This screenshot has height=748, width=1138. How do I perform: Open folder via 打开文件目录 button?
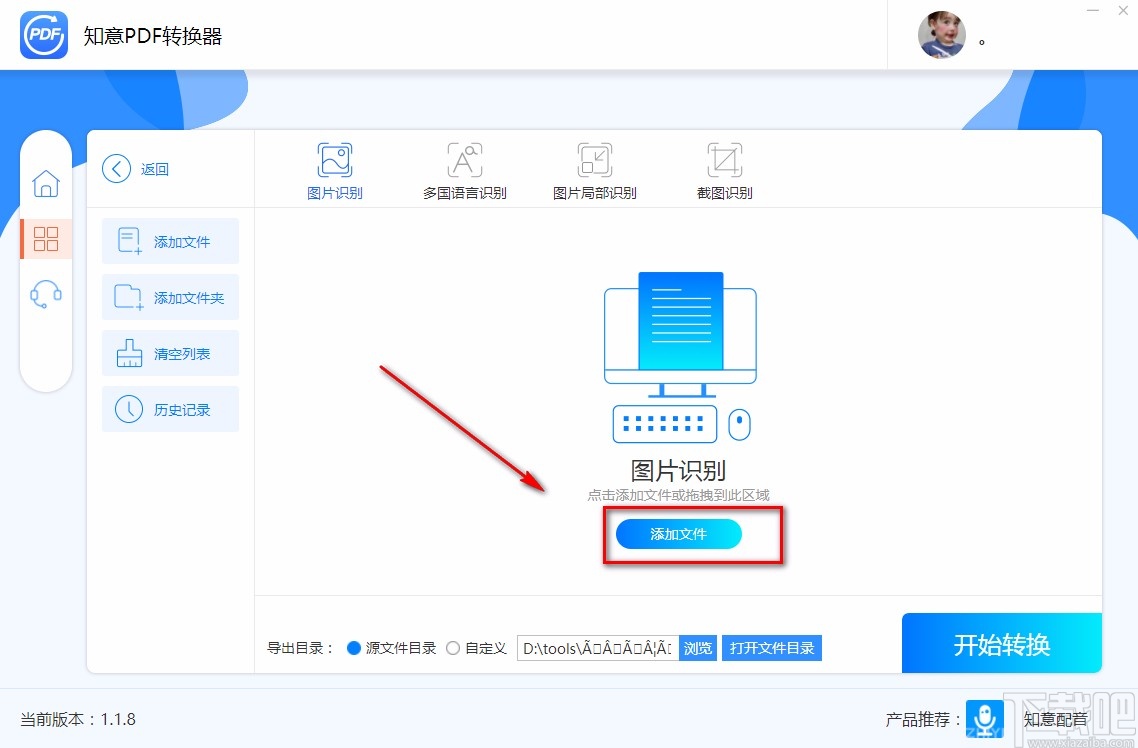(x=771, y=647)
